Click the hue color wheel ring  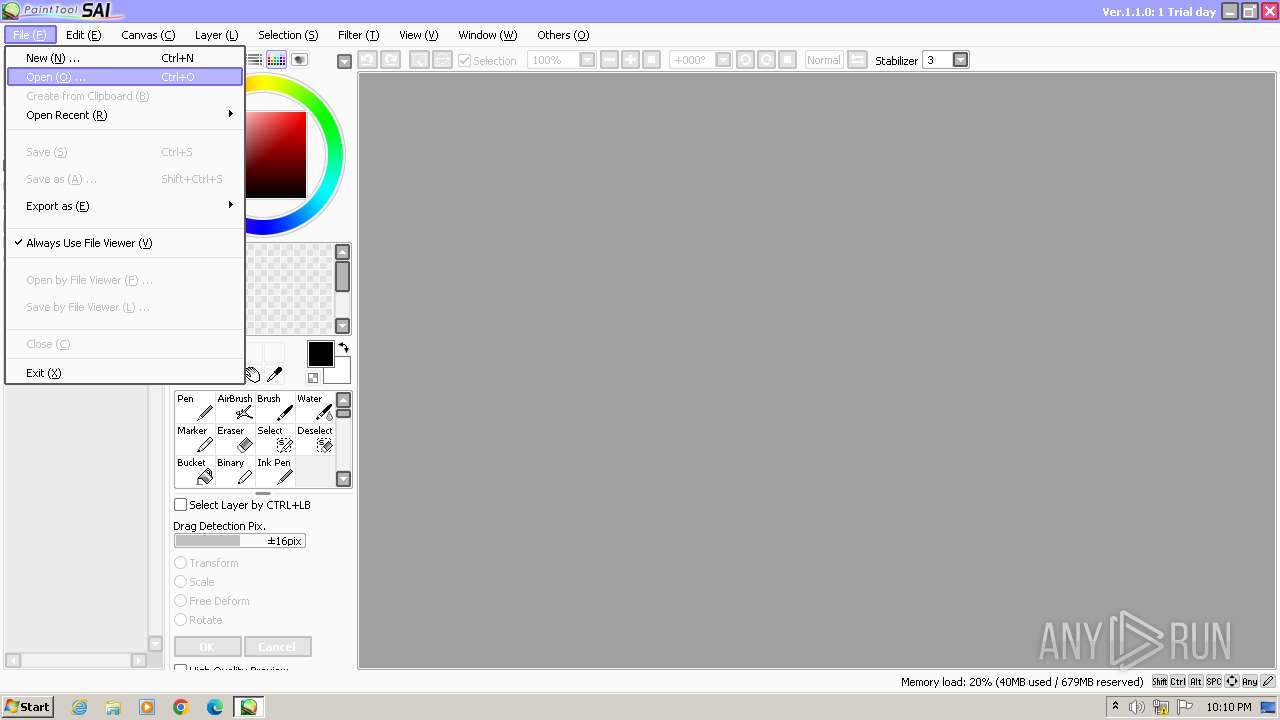pyautogui.click(x=334, y=155)
